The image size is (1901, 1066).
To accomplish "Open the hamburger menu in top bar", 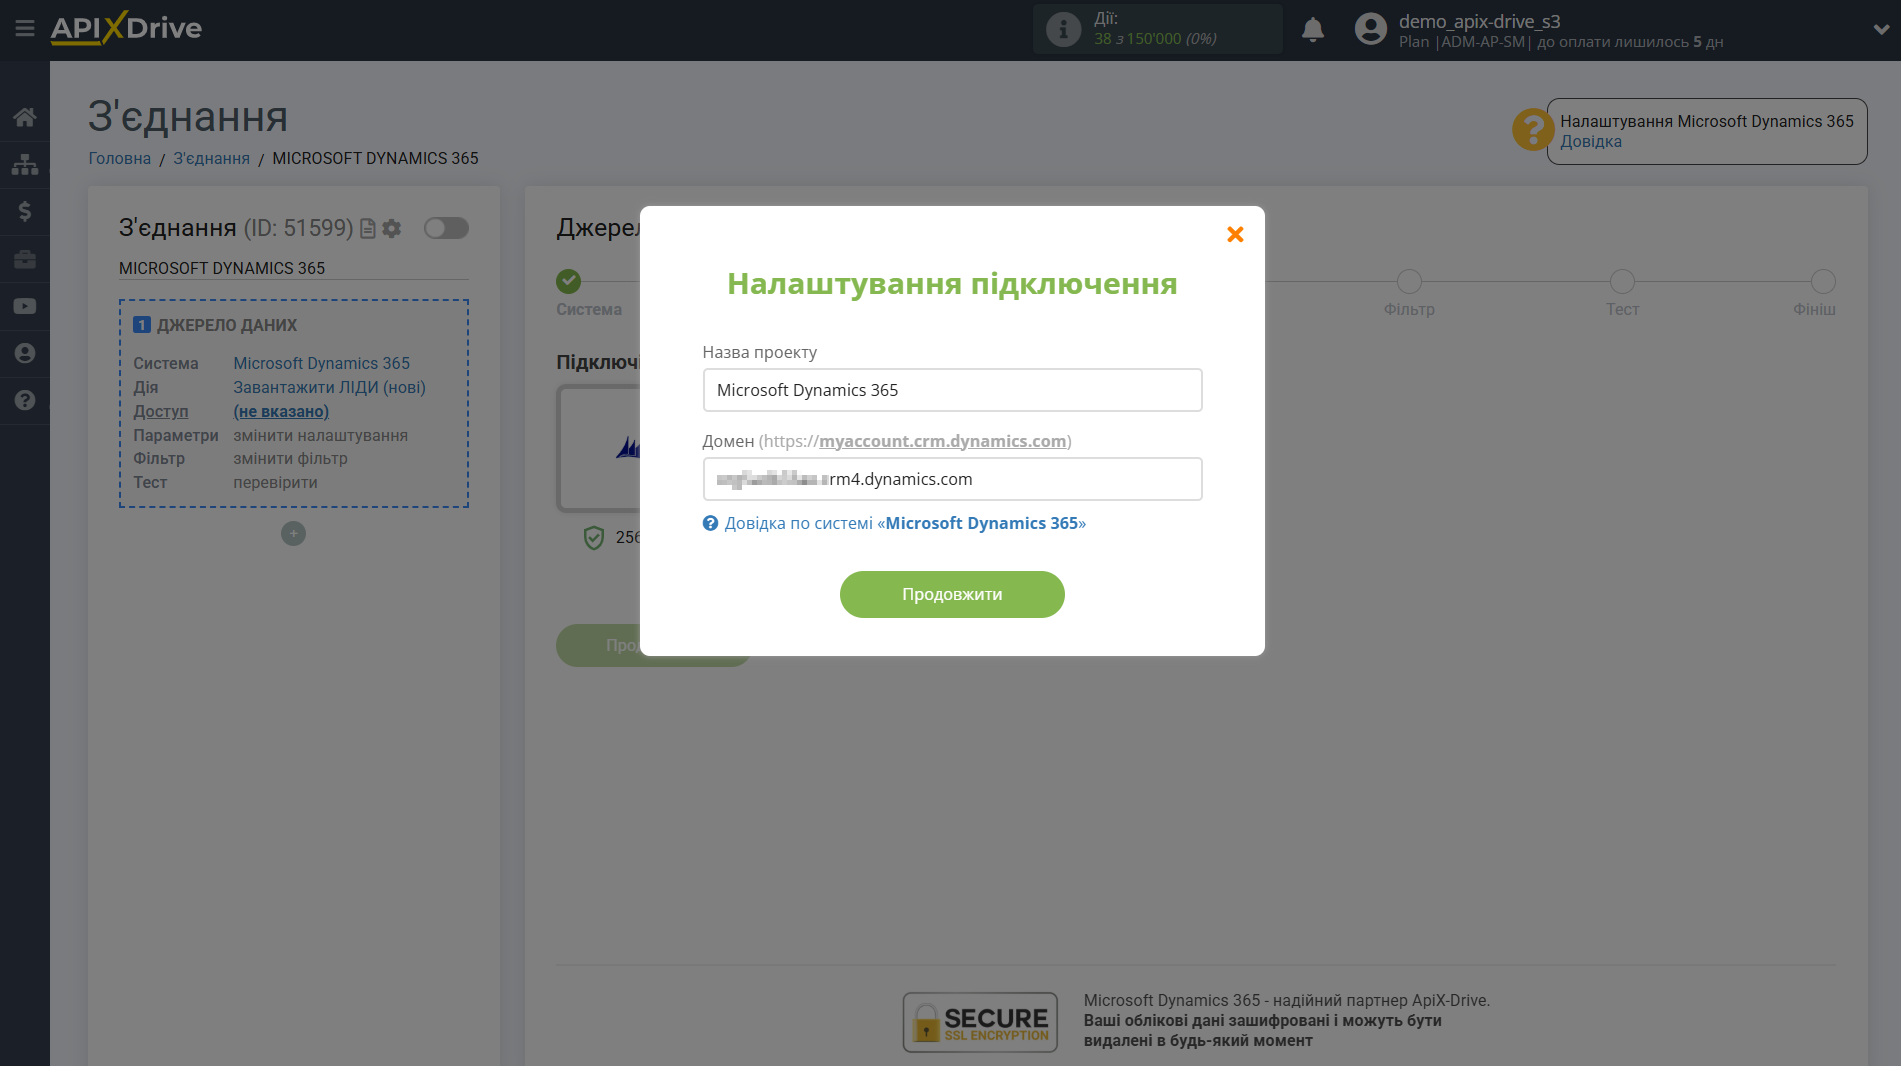I will tap(25, 28).
